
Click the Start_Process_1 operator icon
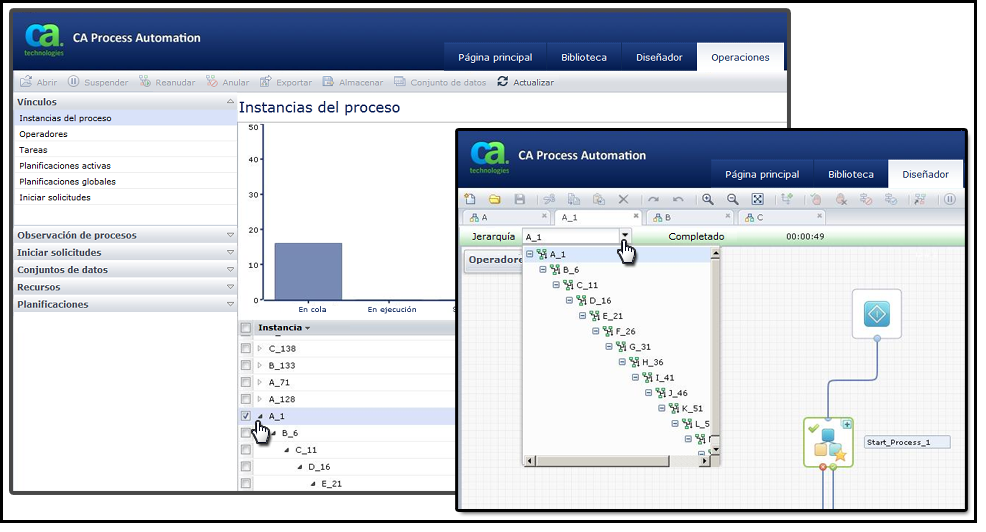click(x=828, y=443)
